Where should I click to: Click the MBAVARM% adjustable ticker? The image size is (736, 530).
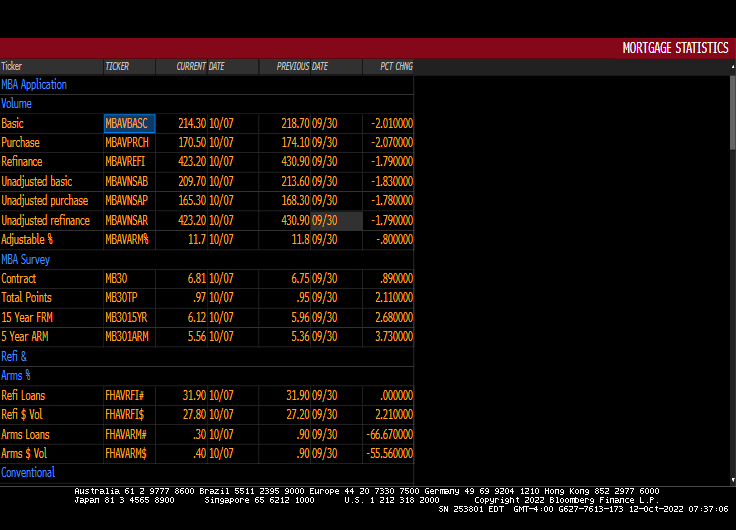(x=126, y=240)
